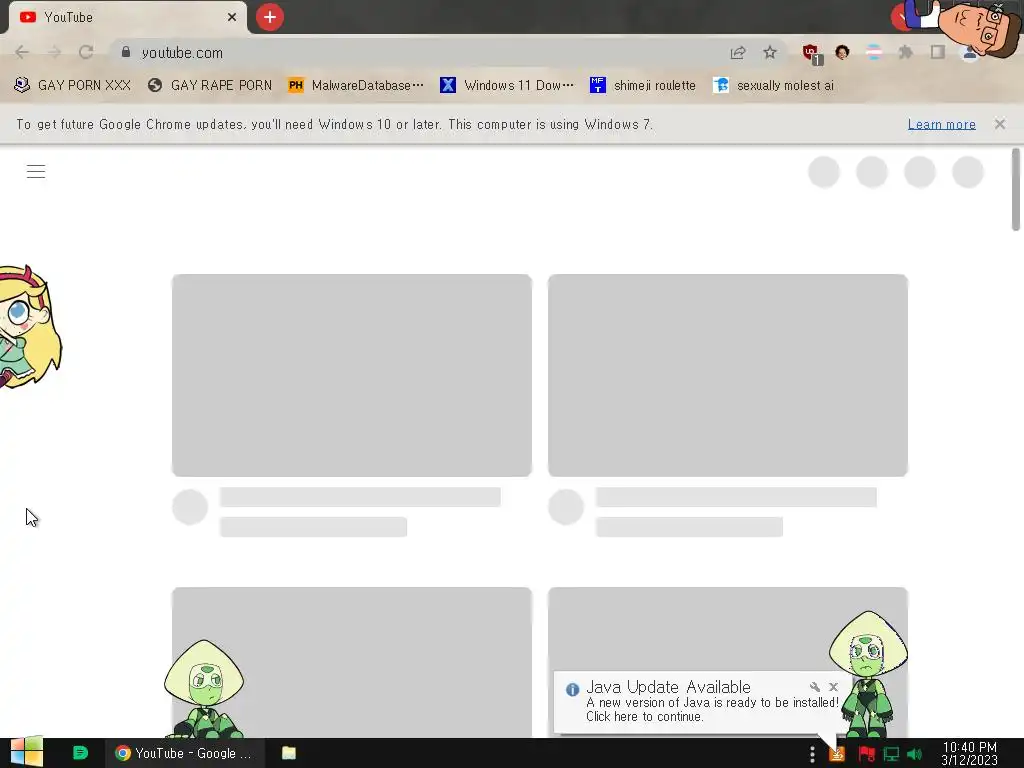1024x768 pixels.
Task: Reload the YouTube page
Action: click(86, 52)
